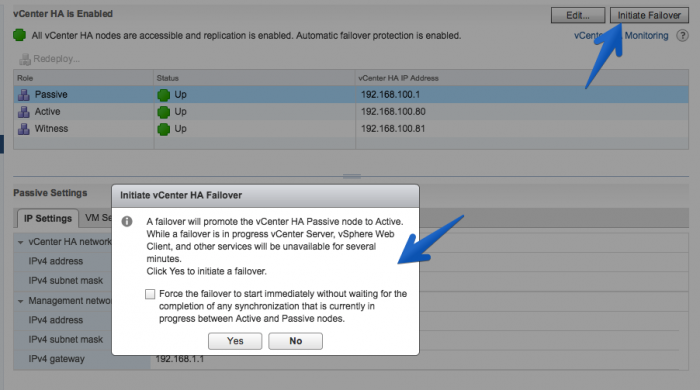Collapse the vCenter HA network section
The height and width of the screenshot is (390, 700).
pos(21,242)
